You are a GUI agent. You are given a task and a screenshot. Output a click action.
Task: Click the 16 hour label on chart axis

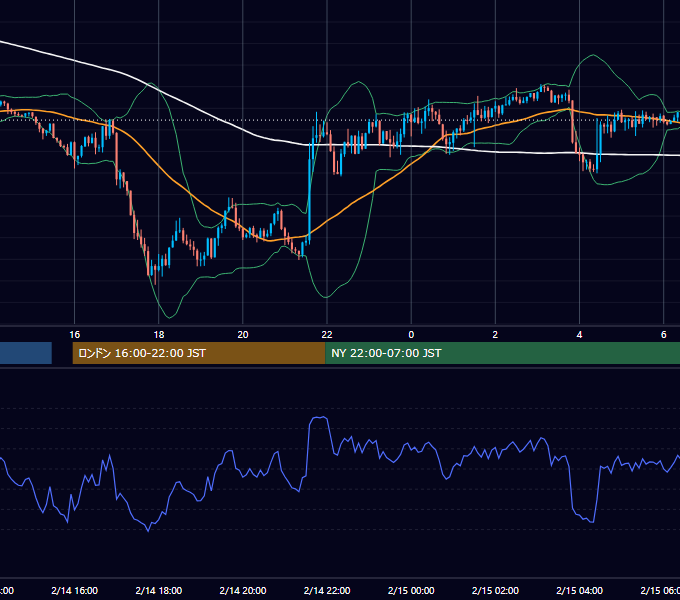coord(75,335)
